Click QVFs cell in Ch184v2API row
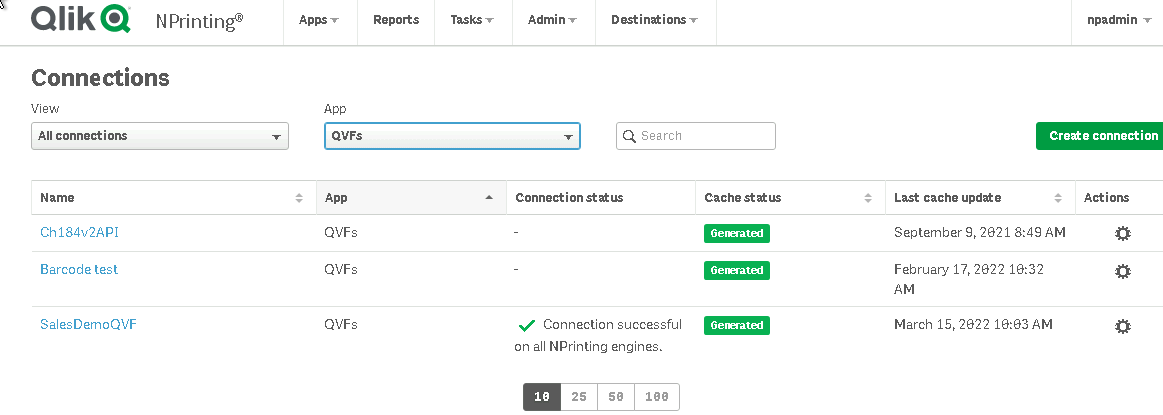The height and width of the screenshot is (415, 1163). [340, 233]
